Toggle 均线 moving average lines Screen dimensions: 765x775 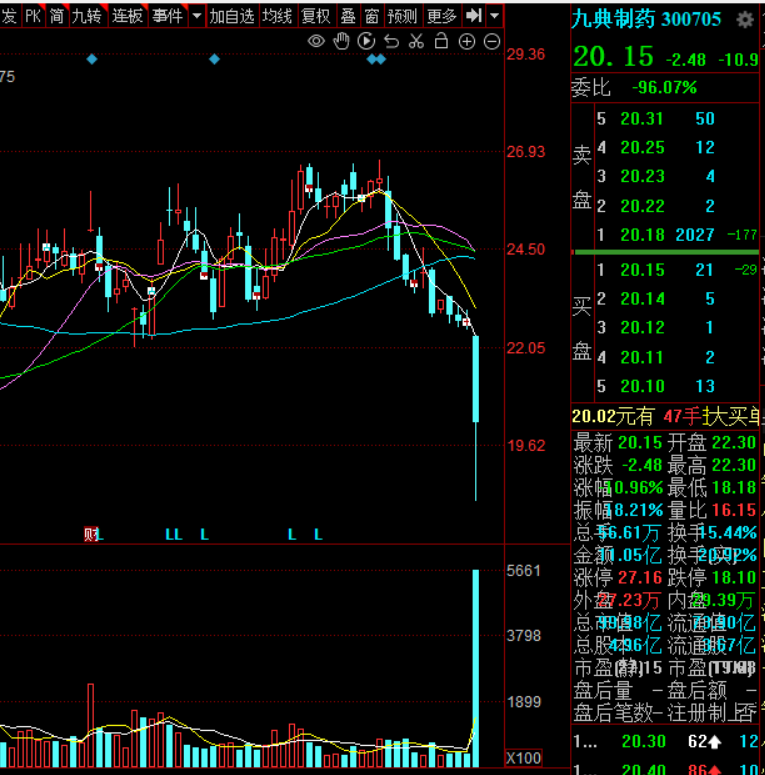[277, 16]
